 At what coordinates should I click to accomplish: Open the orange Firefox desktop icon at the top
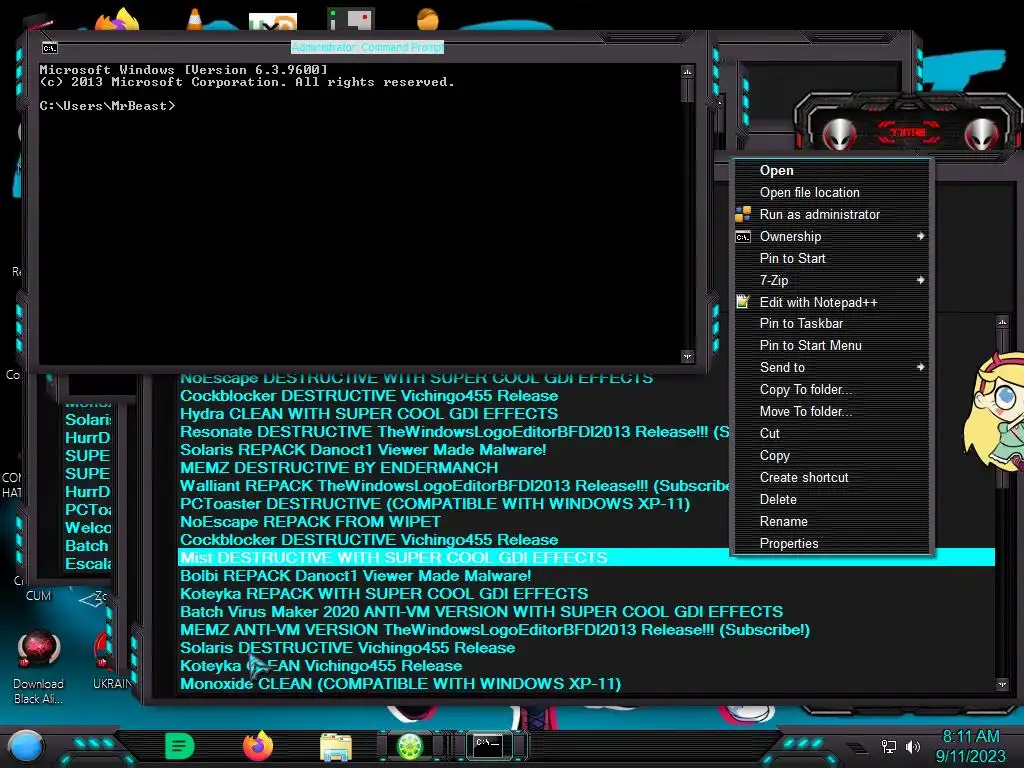(x=118, y=19)
